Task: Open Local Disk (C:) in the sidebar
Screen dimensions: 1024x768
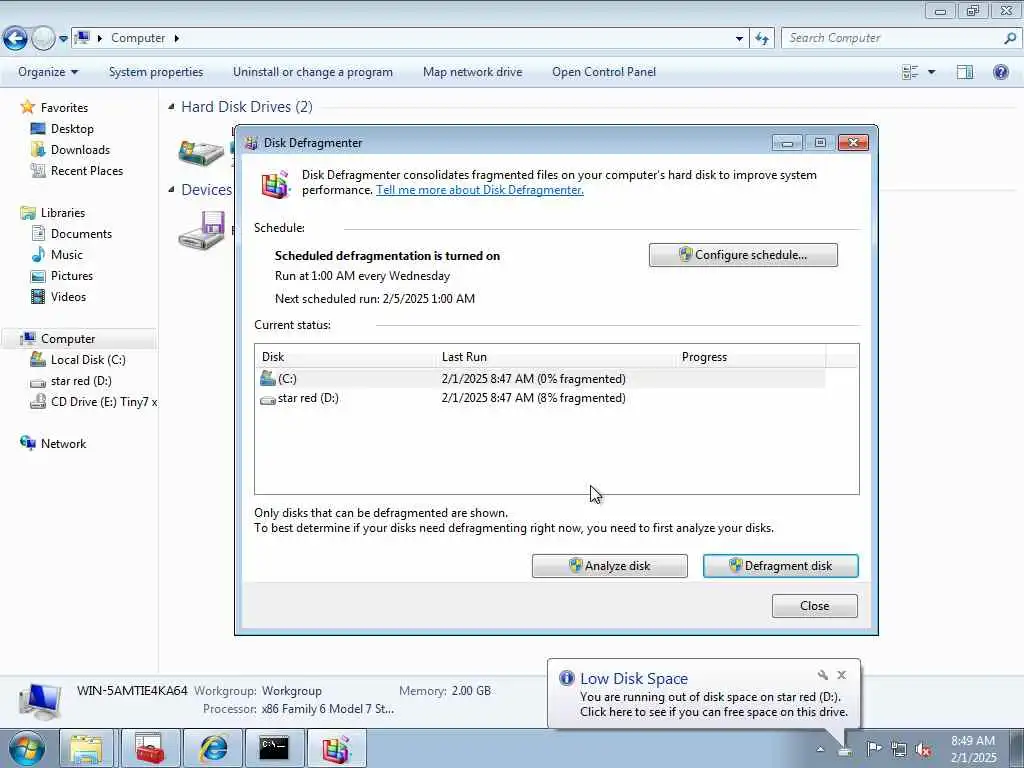Action: [x=88, y=360]
